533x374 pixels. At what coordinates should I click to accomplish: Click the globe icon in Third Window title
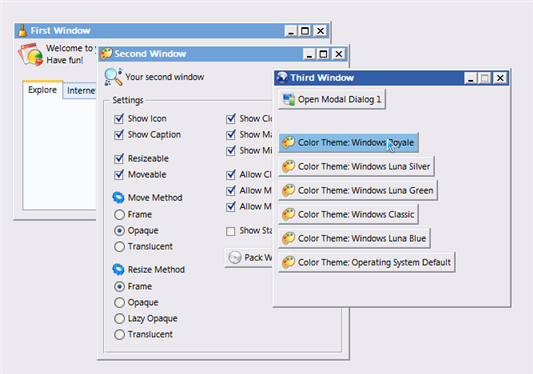pos(282,78)
